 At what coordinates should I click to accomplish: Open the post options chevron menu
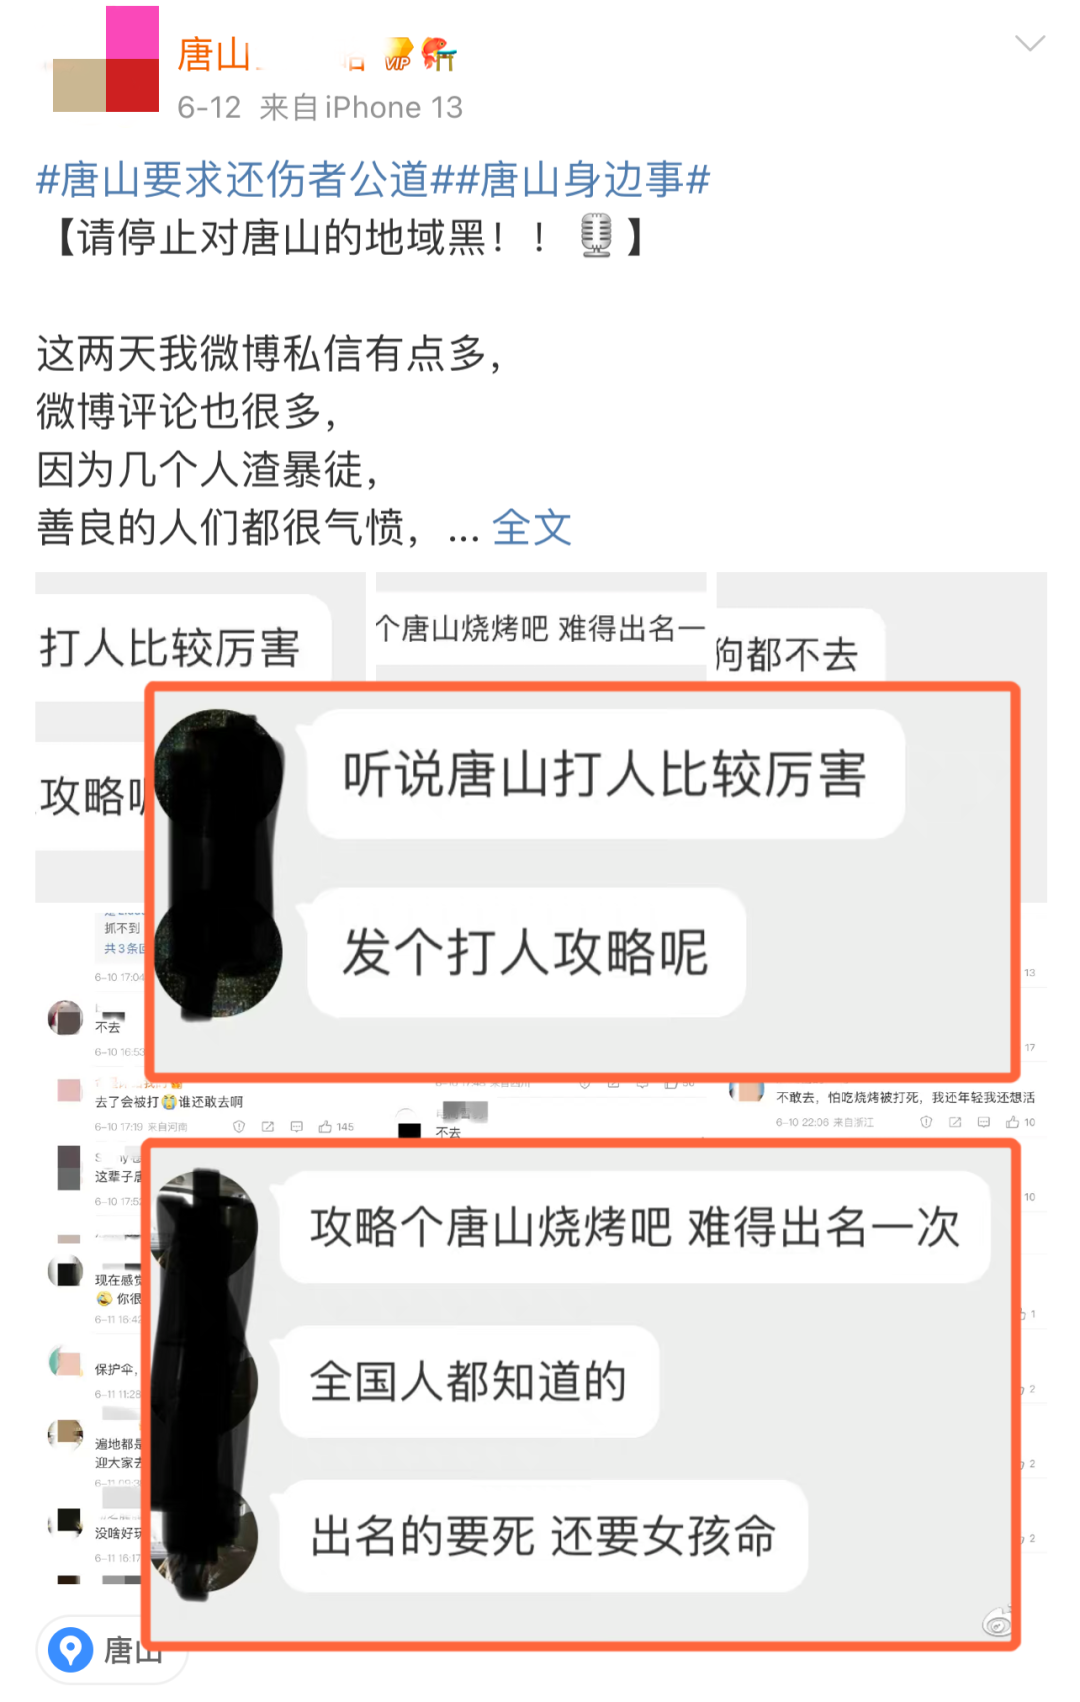[1029, 44]
